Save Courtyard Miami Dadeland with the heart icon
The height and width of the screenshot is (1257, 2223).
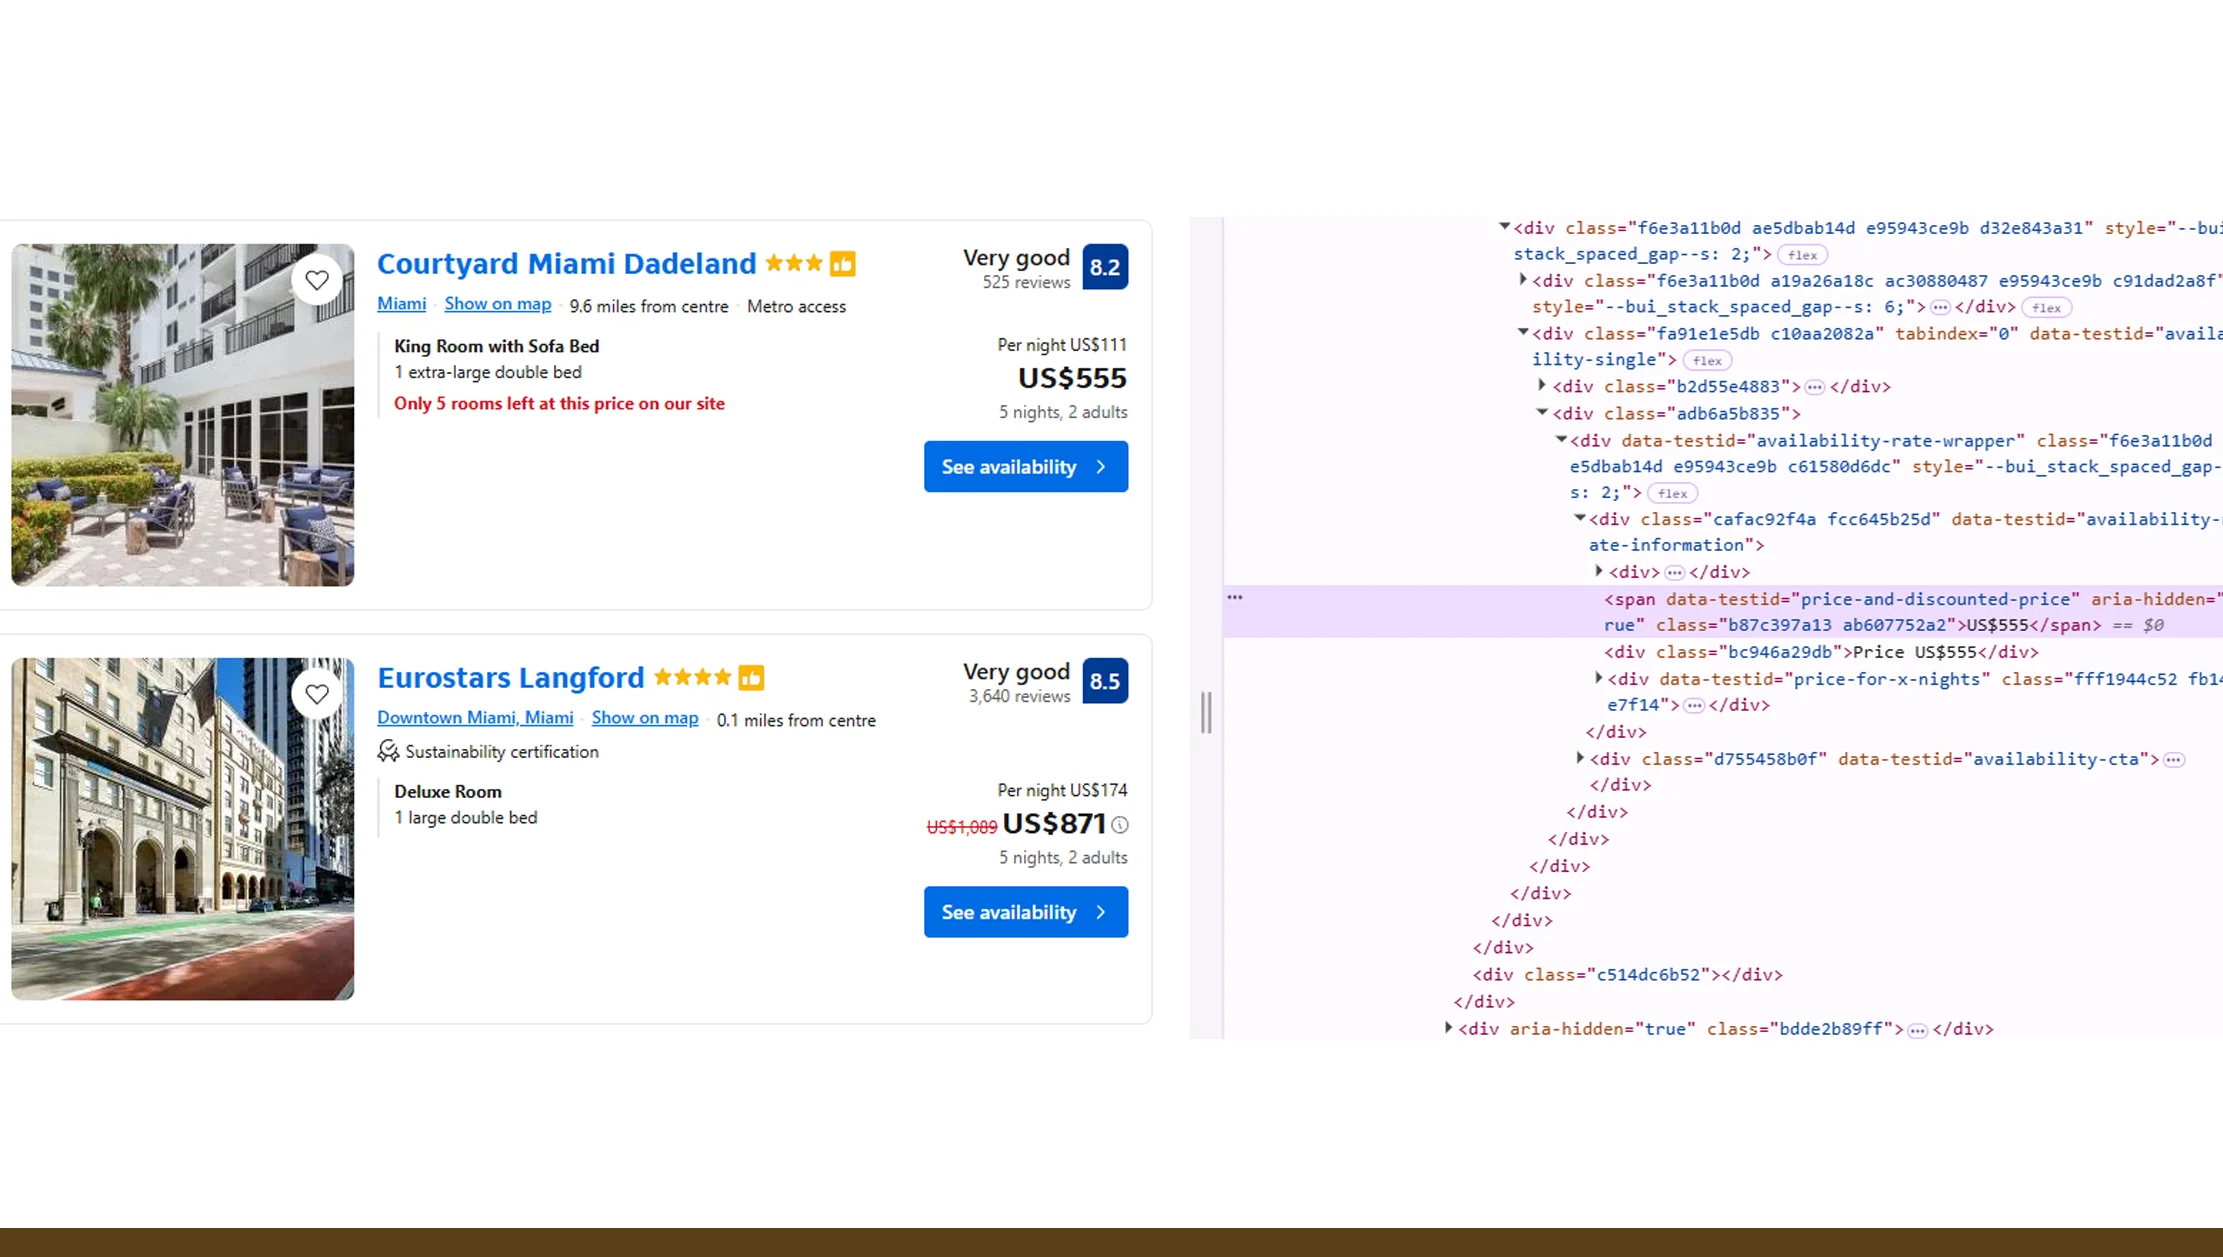(x=317, y=280)
